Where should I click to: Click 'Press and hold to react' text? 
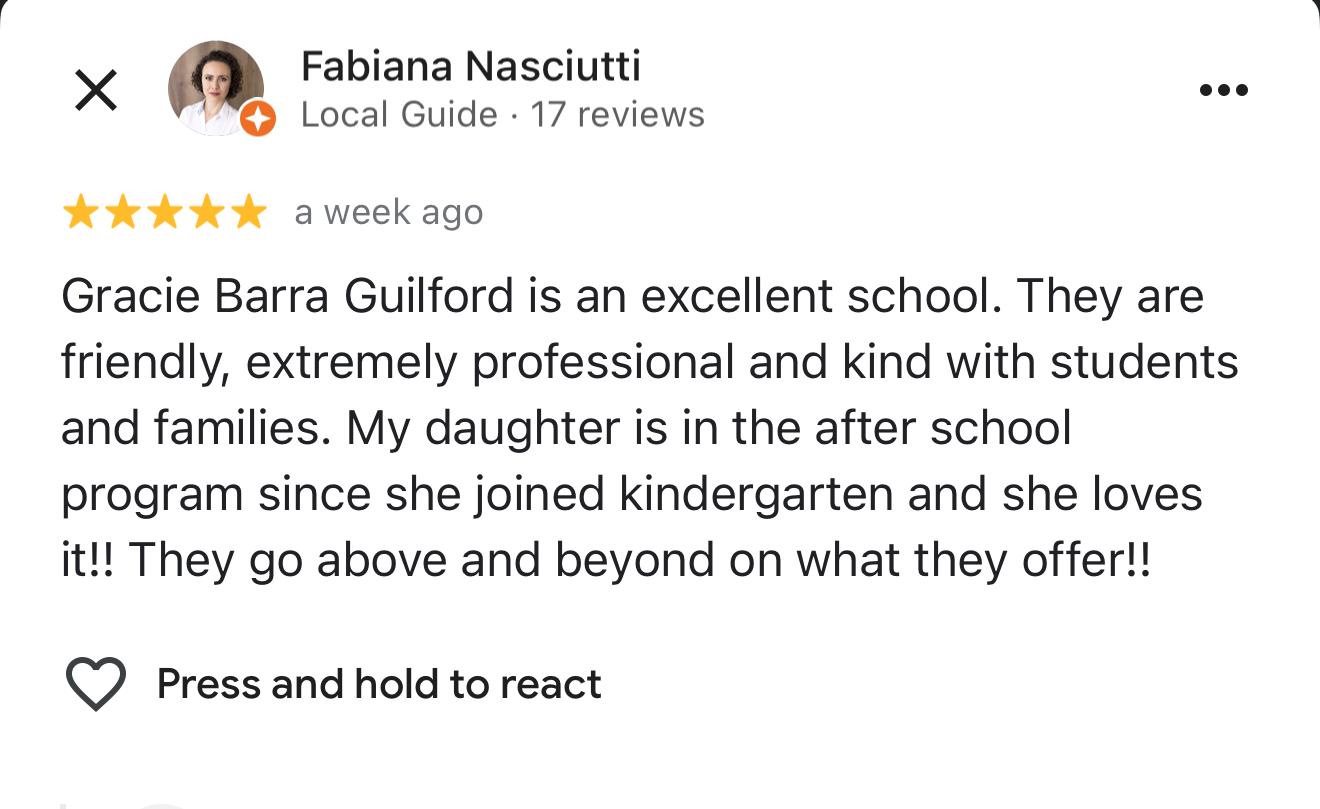pos(378,684)
